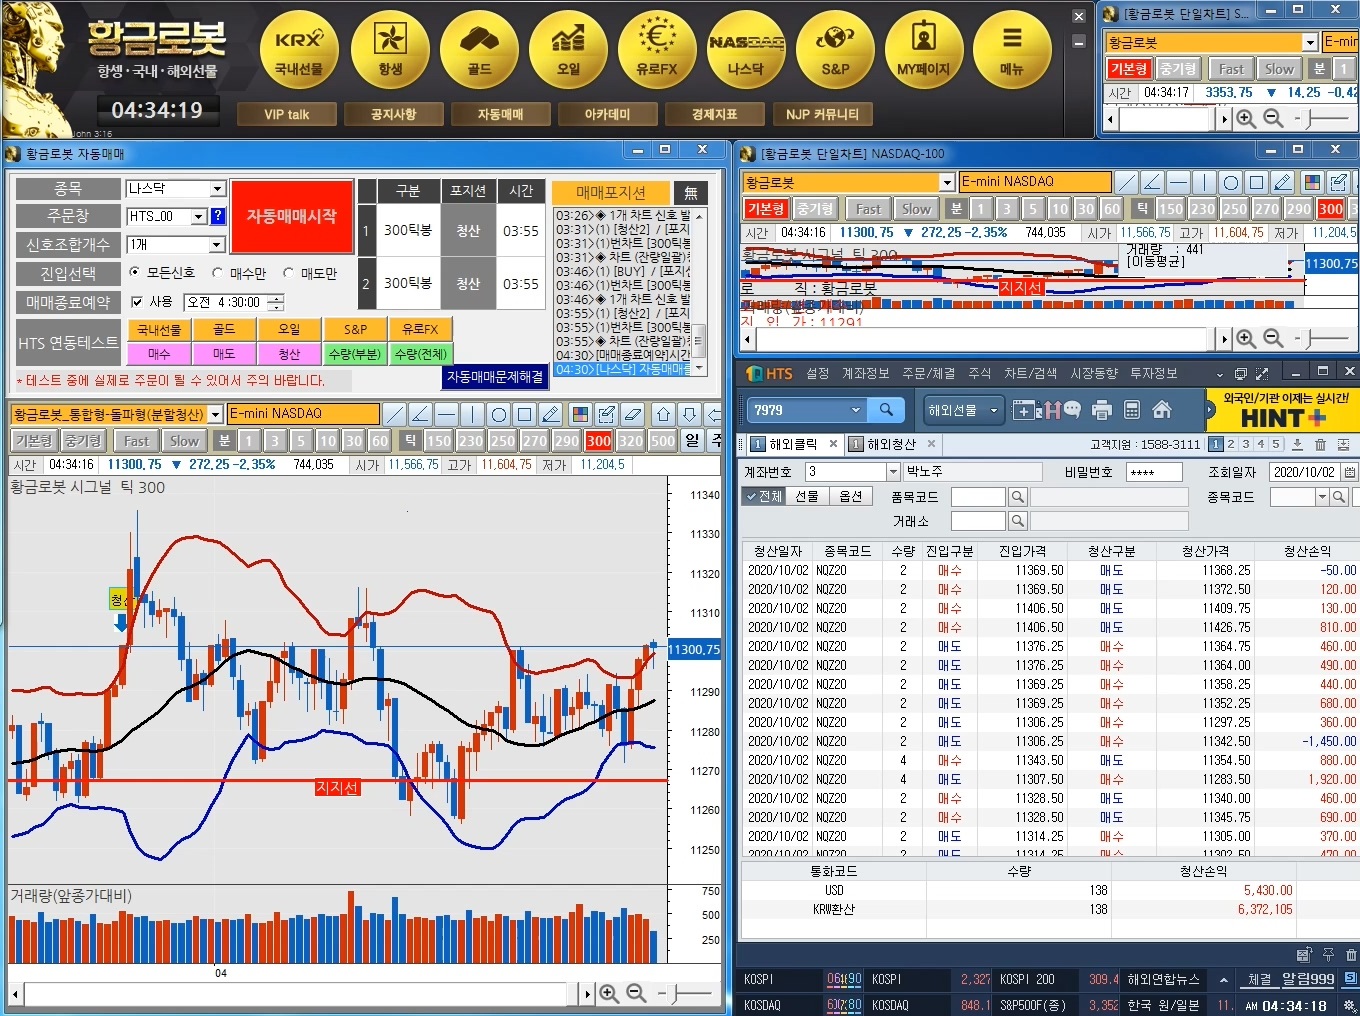Select vertical line tool in NASDAQ-100 window
1360x1016 pixels.
[1205, 182]
